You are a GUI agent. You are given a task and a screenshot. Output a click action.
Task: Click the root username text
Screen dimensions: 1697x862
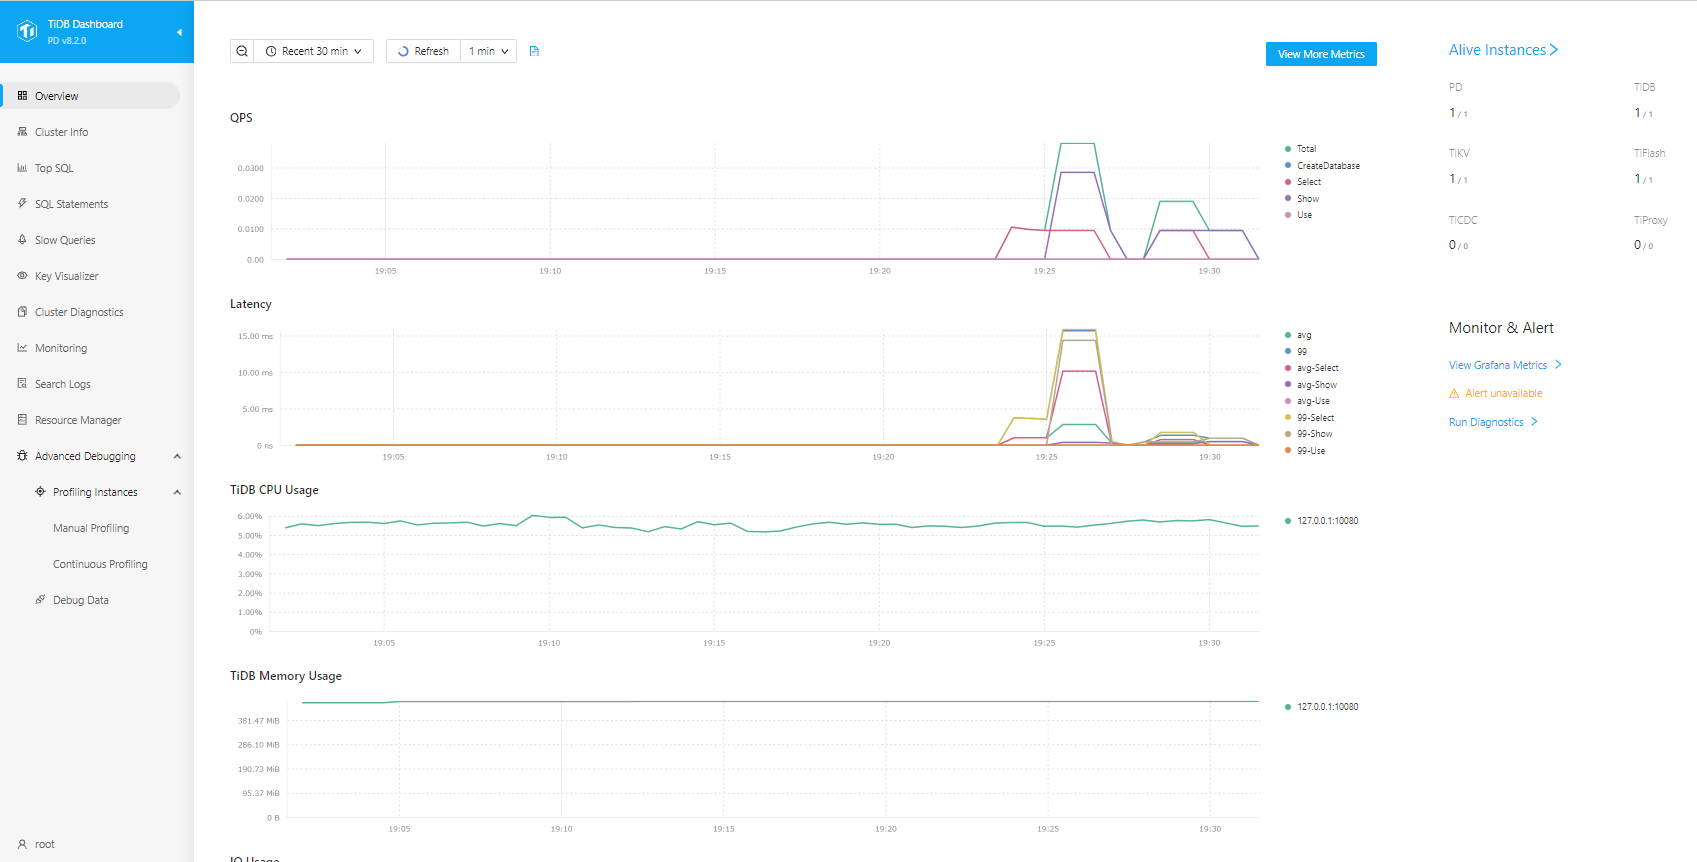tap(45, 844)
